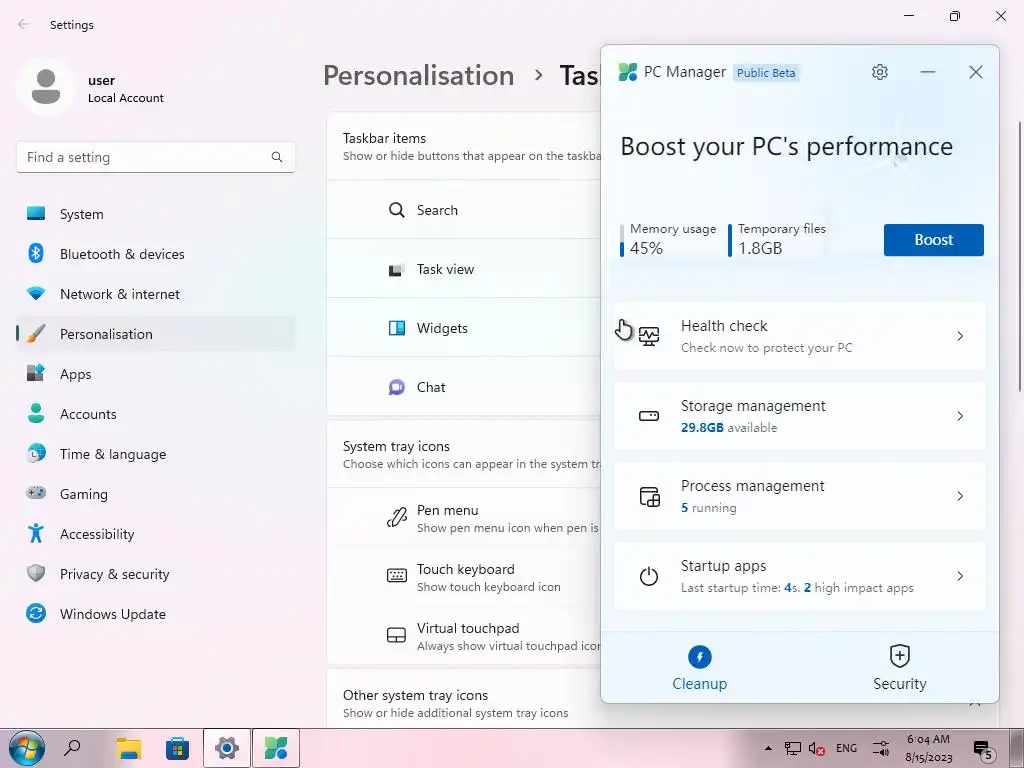
Task: Select Personalisation in the sidebar
Action: click(x=155, y=334)
